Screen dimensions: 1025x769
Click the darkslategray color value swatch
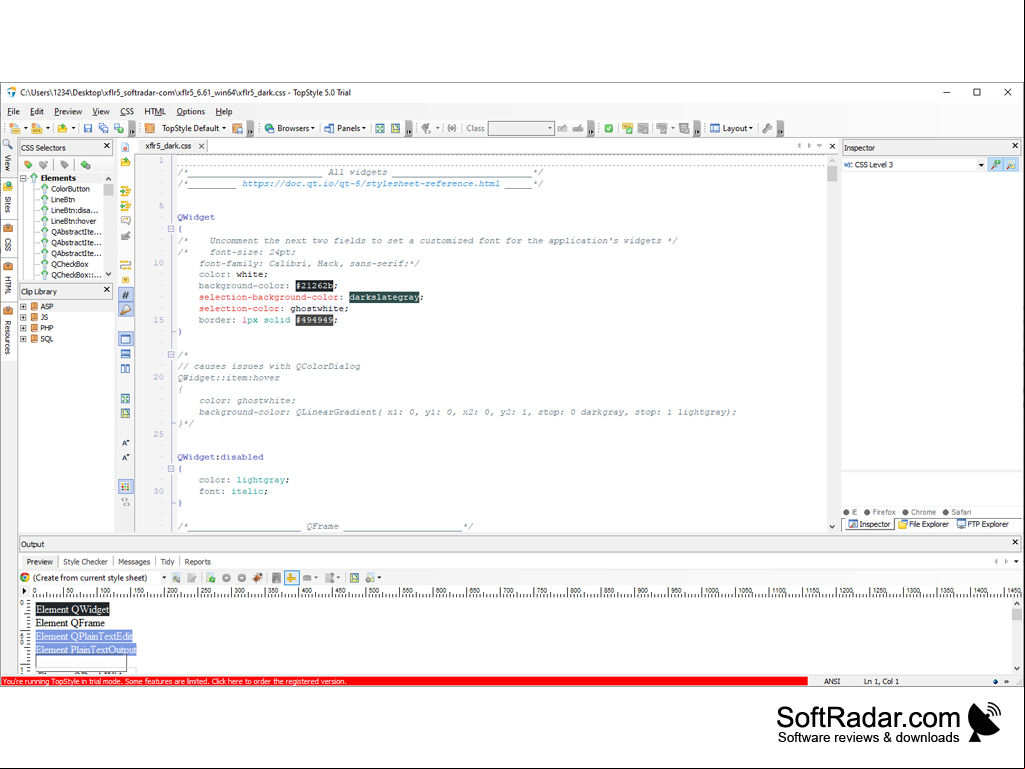tap(384, 297)
